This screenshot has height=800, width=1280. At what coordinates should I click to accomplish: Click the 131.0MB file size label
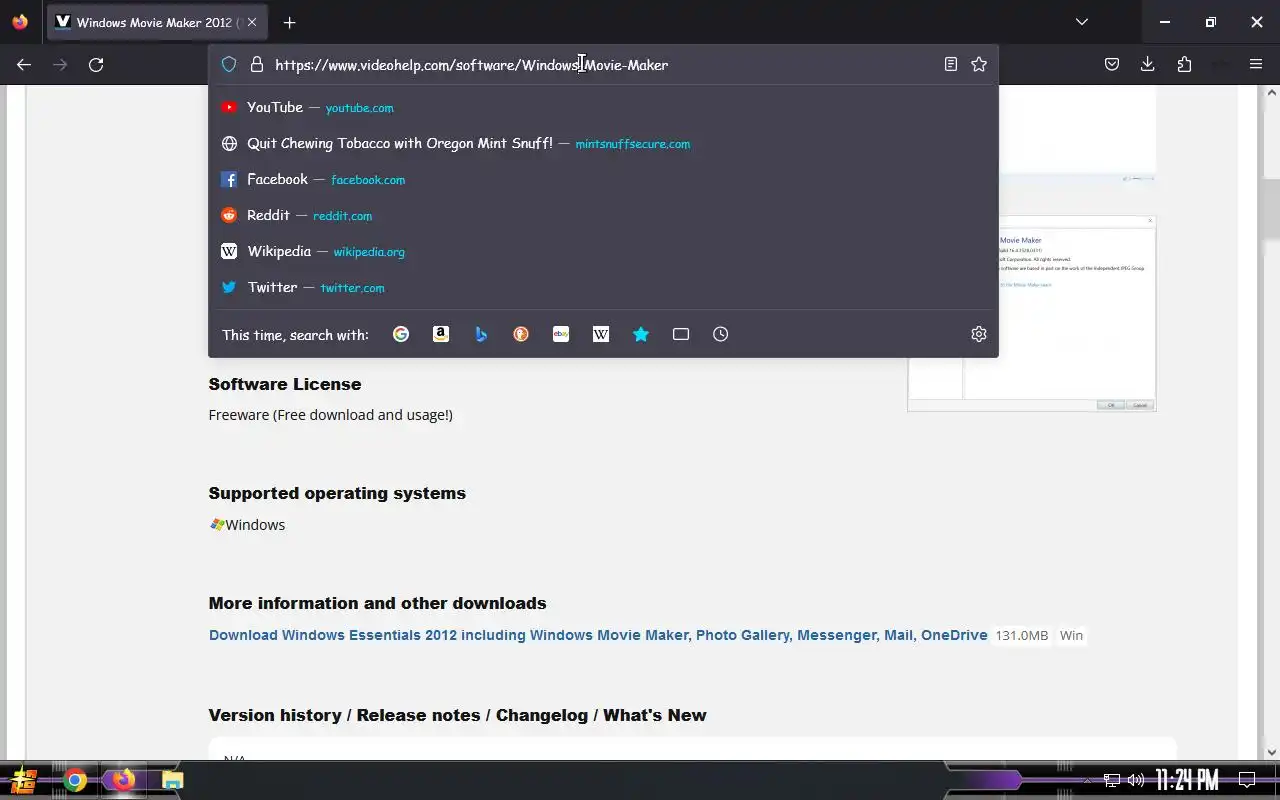[1022, 636]
